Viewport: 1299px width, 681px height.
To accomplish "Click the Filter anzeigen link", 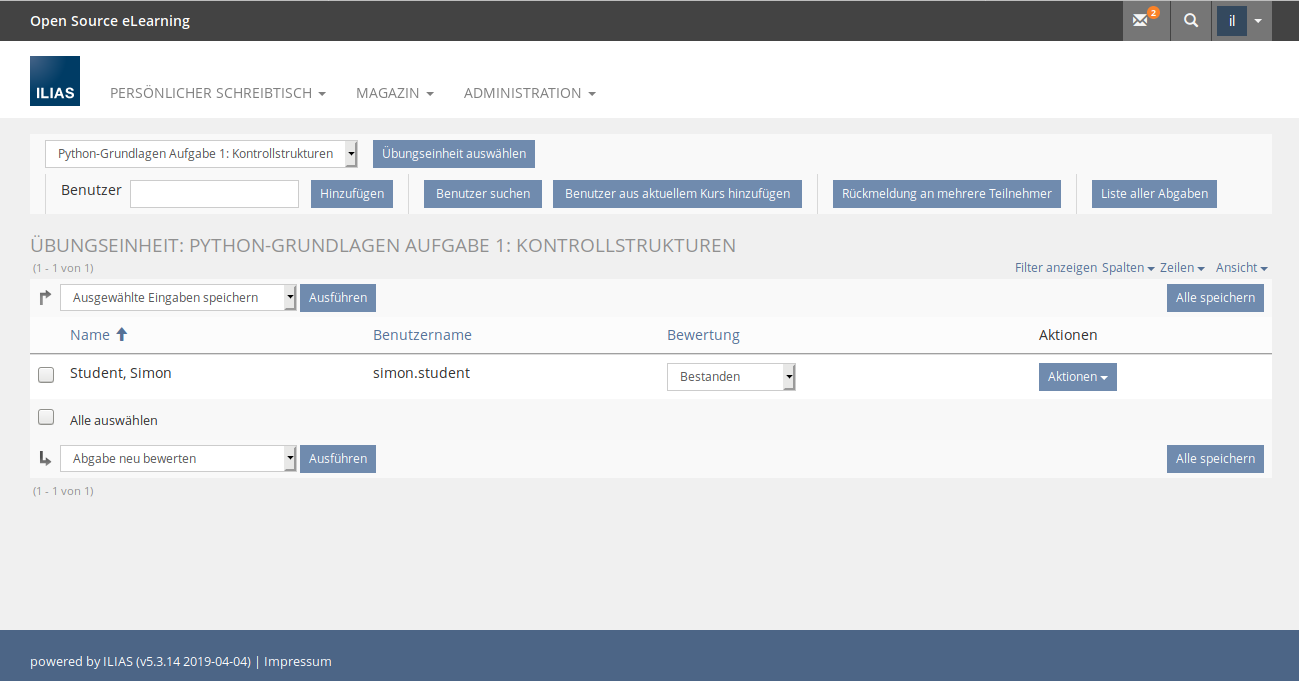I will [1055, 268].
